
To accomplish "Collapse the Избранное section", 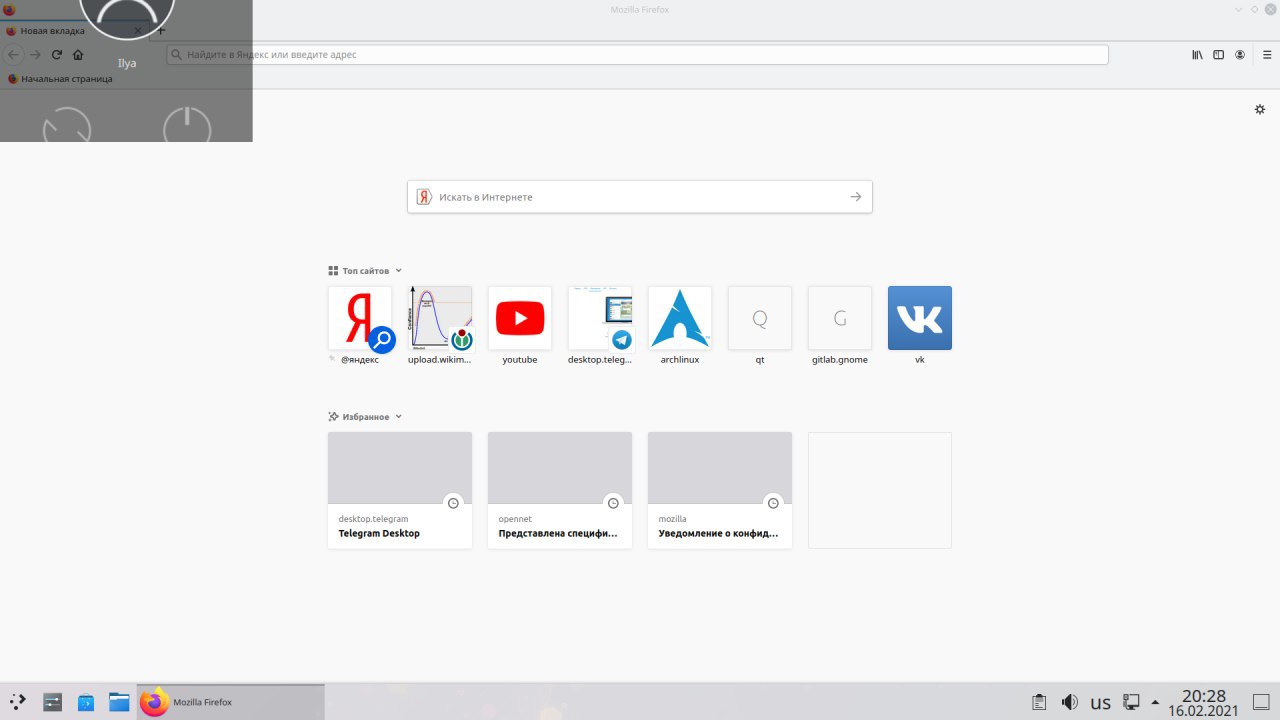I will pos(398,417).
